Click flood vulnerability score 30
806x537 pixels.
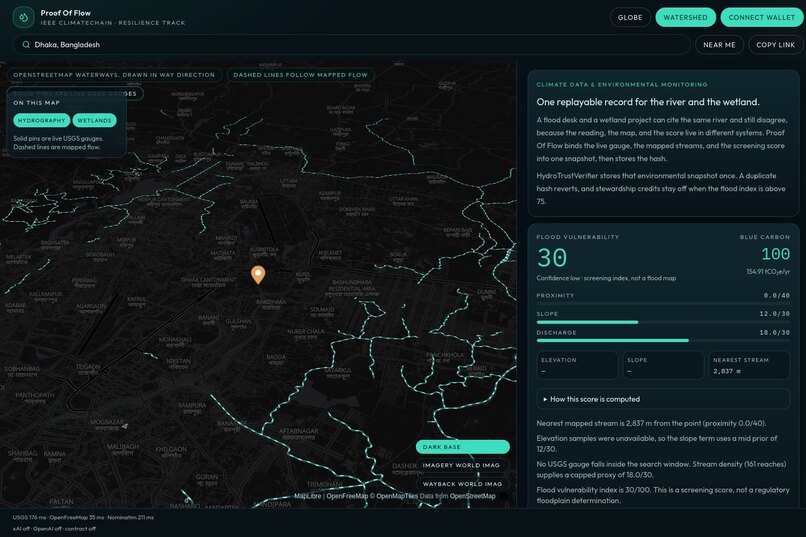coord(552,257)
